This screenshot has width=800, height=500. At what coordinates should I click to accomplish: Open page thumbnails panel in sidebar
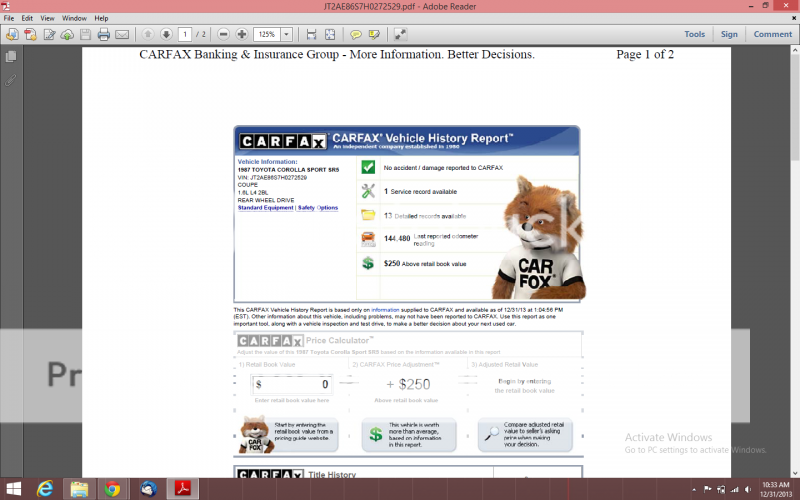click(11, 57)
